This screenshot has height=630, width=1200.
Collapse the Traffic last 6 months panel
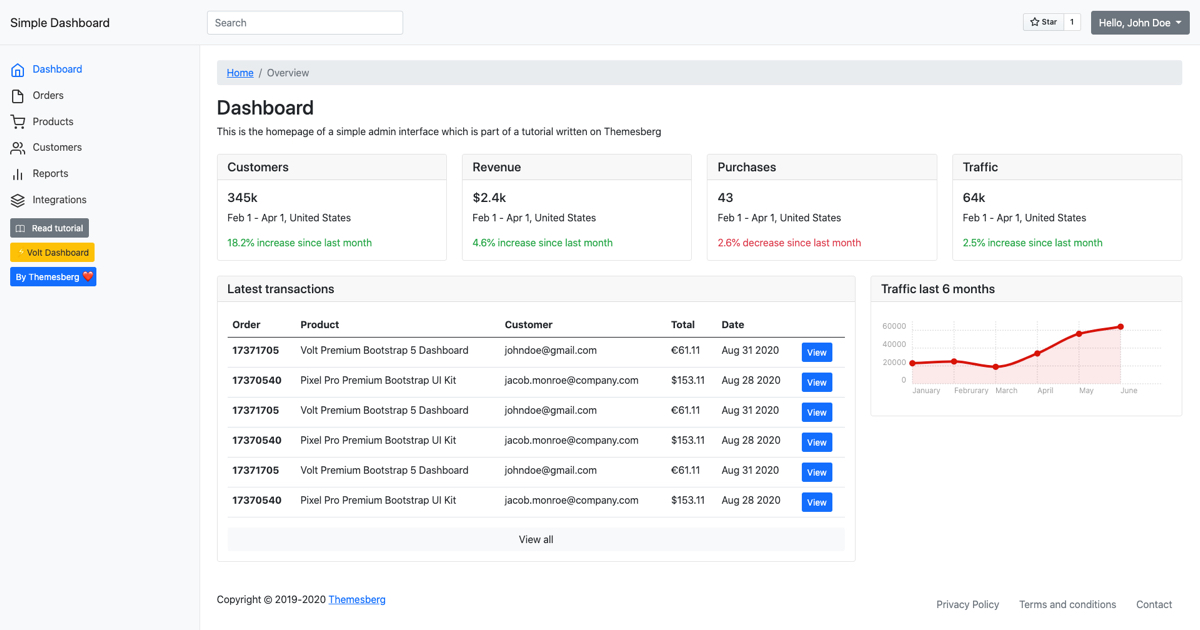coord(1026,289)
